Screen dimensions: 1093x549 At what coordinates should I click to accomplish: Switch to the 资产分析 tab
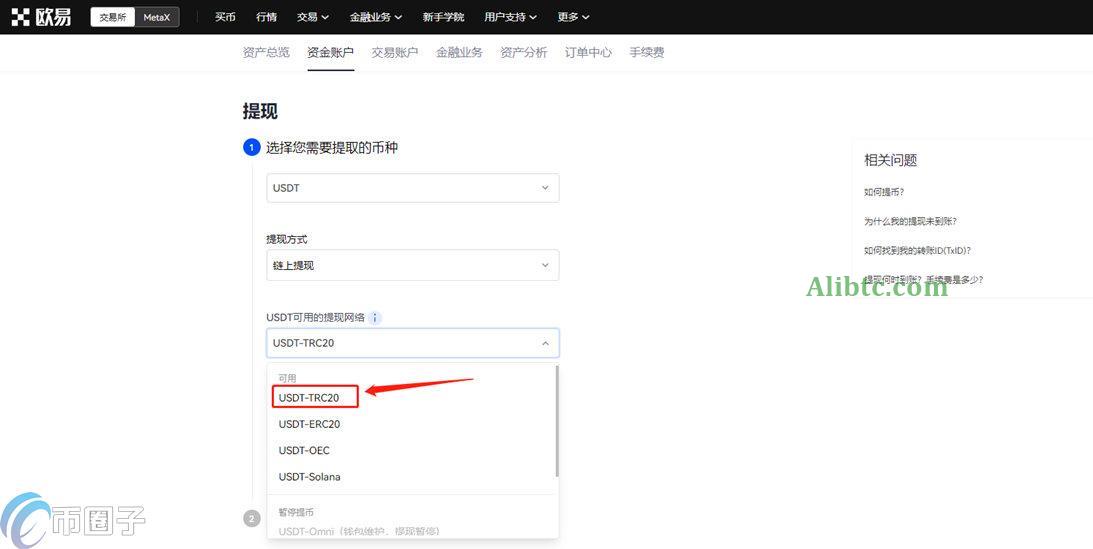click(523, 52)
